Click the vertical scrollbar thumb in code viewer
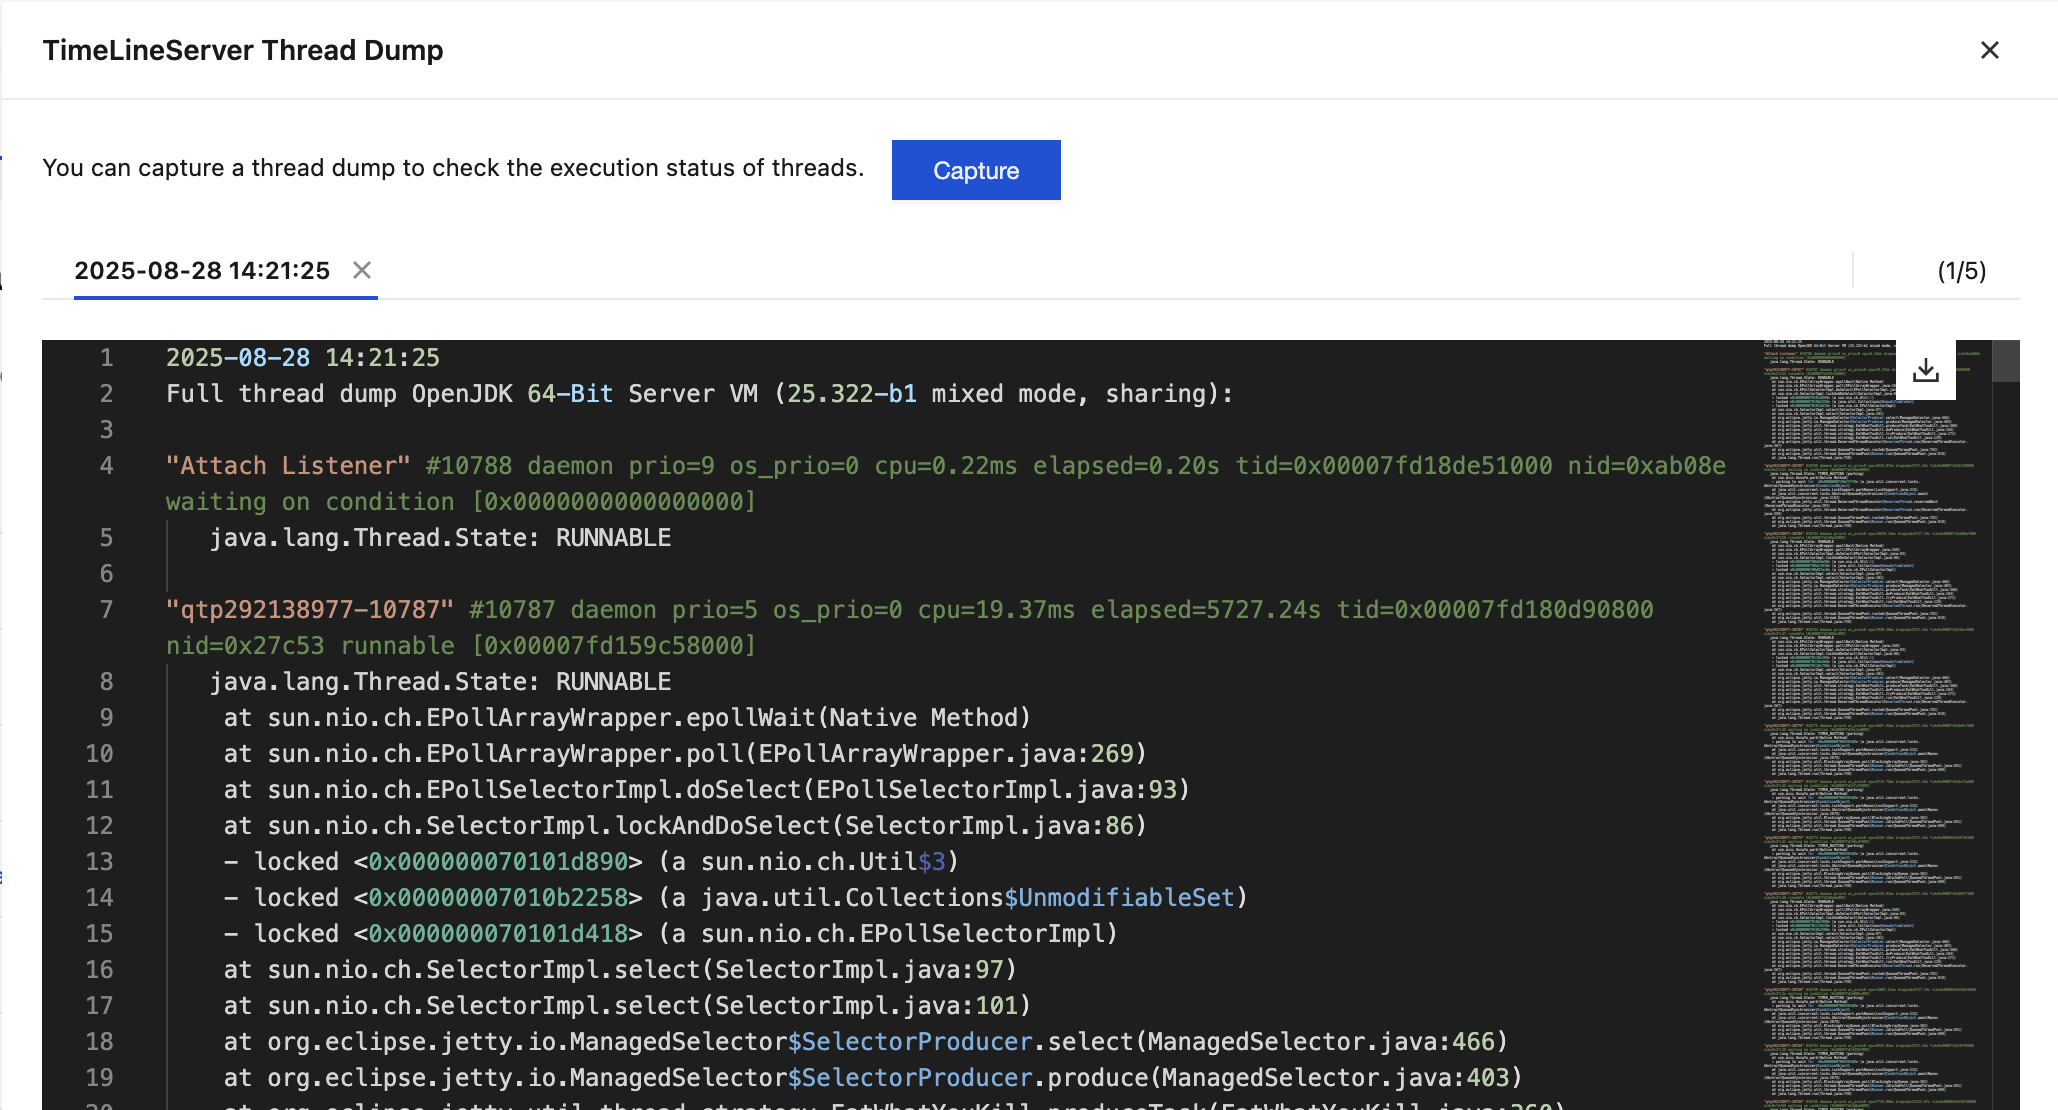This screenshot has width=2058, height=1110. (2005, 361)
